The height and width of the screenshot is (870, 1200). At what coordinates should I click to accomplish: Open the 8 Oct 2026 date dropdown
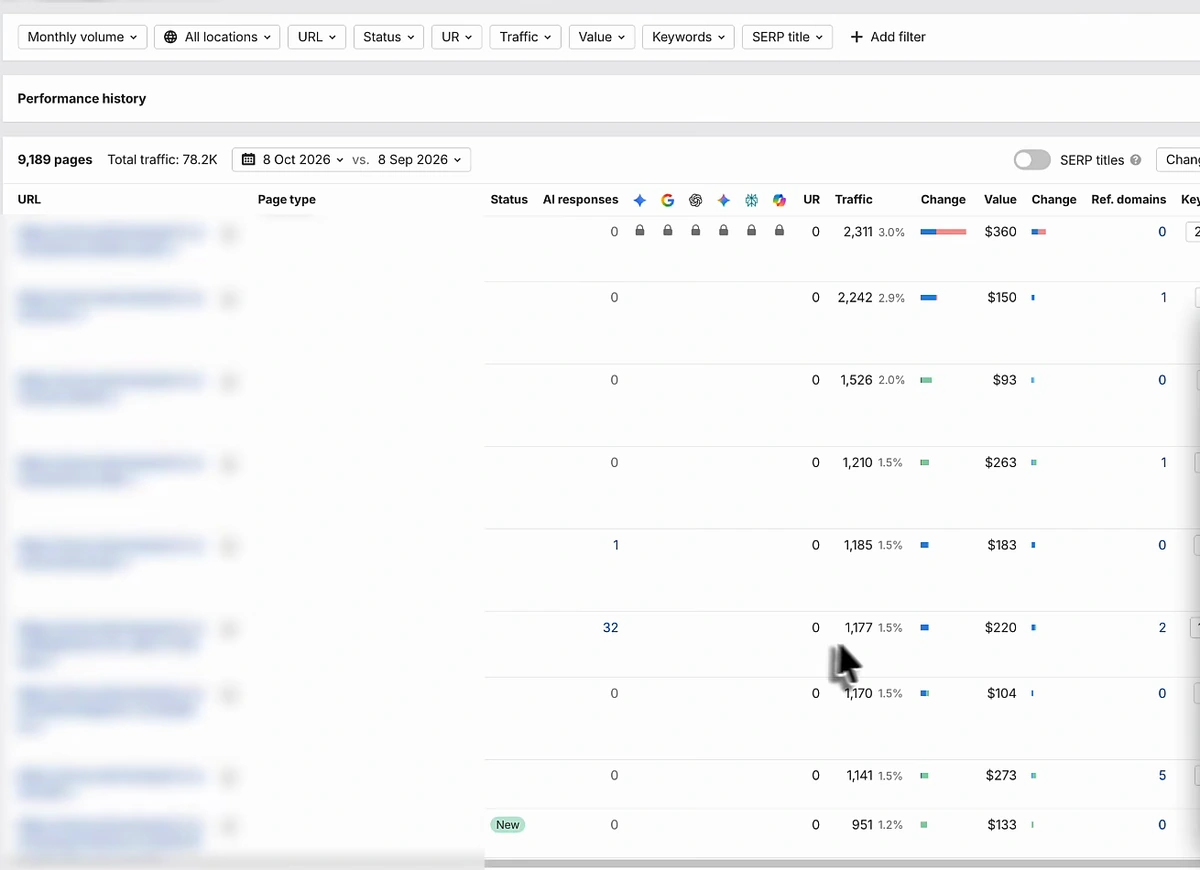[303, 160]
